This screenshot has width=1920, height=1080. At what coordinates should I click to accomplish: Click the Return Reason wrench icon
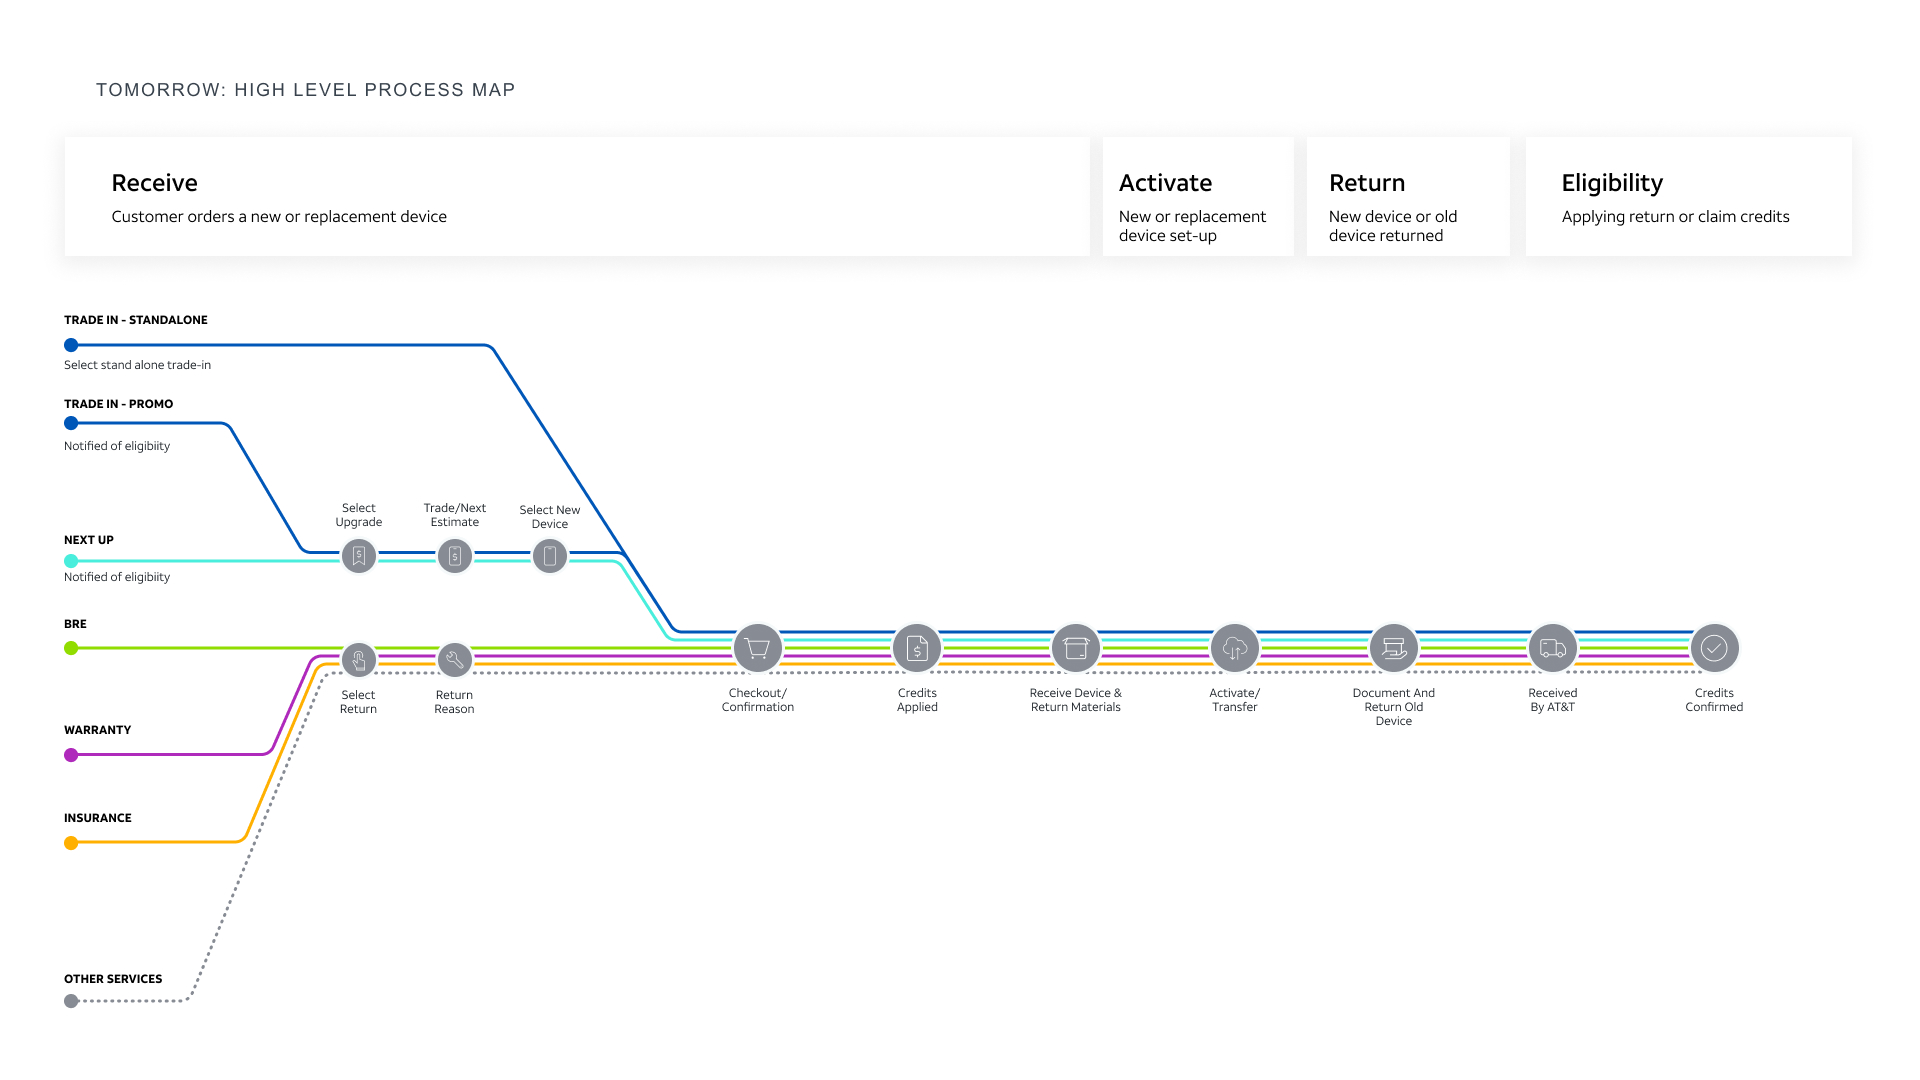pyautogui.click(x=455, y=660)
